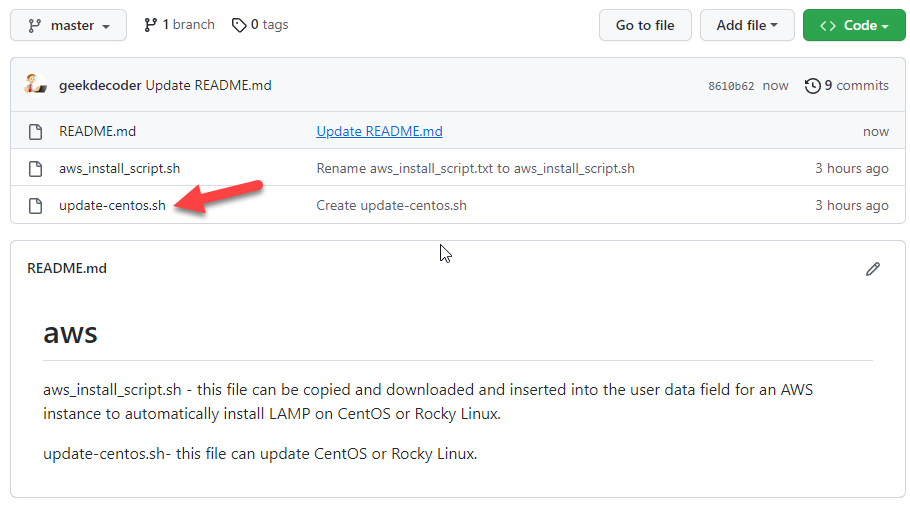Click the file icon beside README.md
This screenshot has height=505, width=910.
(x=35, y=132)
